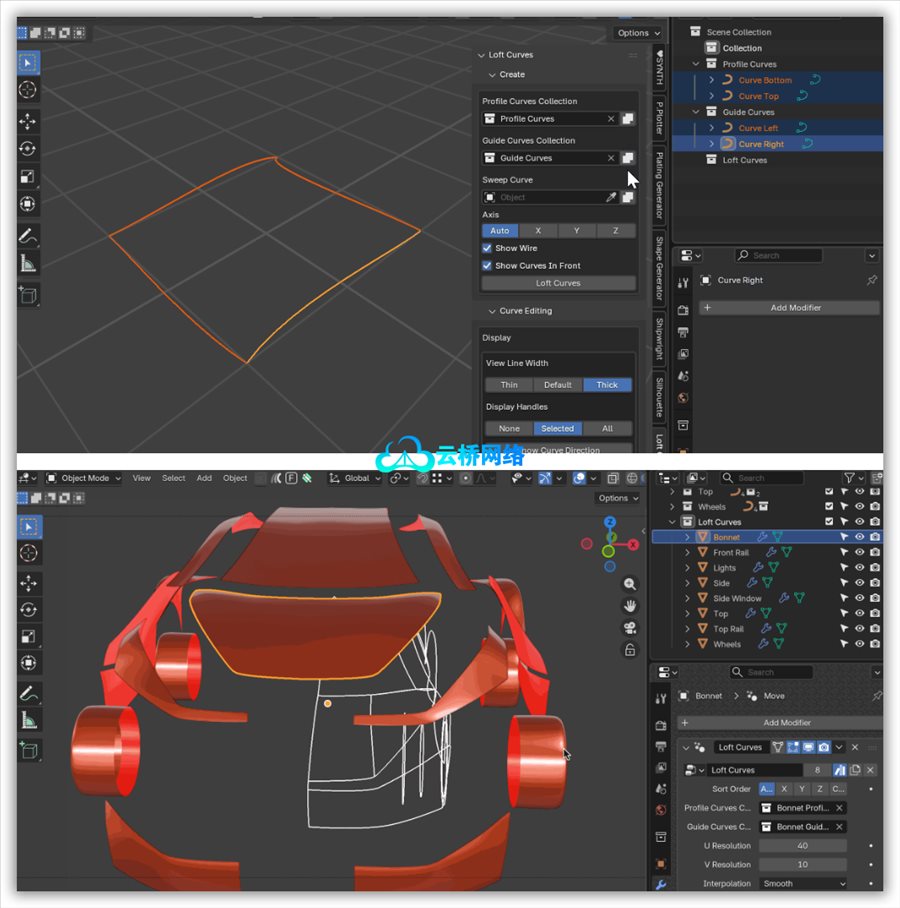Screen dimensions: 900x908
Task: Select the Move tool in lower viewport toolbar
Action: (x=28, y=583)
